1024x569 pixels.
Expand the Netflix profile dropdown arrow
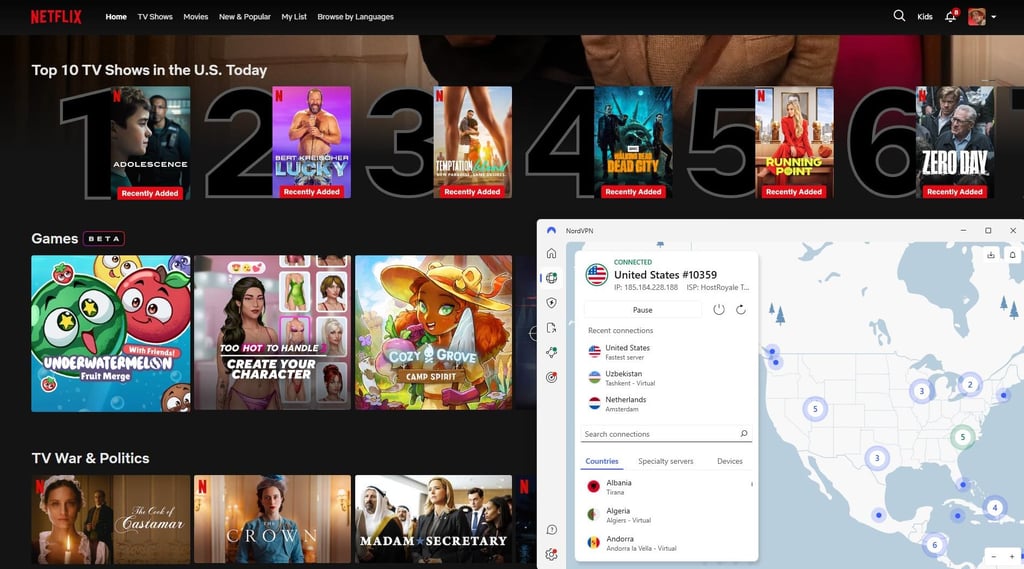(x=993, y=17)
